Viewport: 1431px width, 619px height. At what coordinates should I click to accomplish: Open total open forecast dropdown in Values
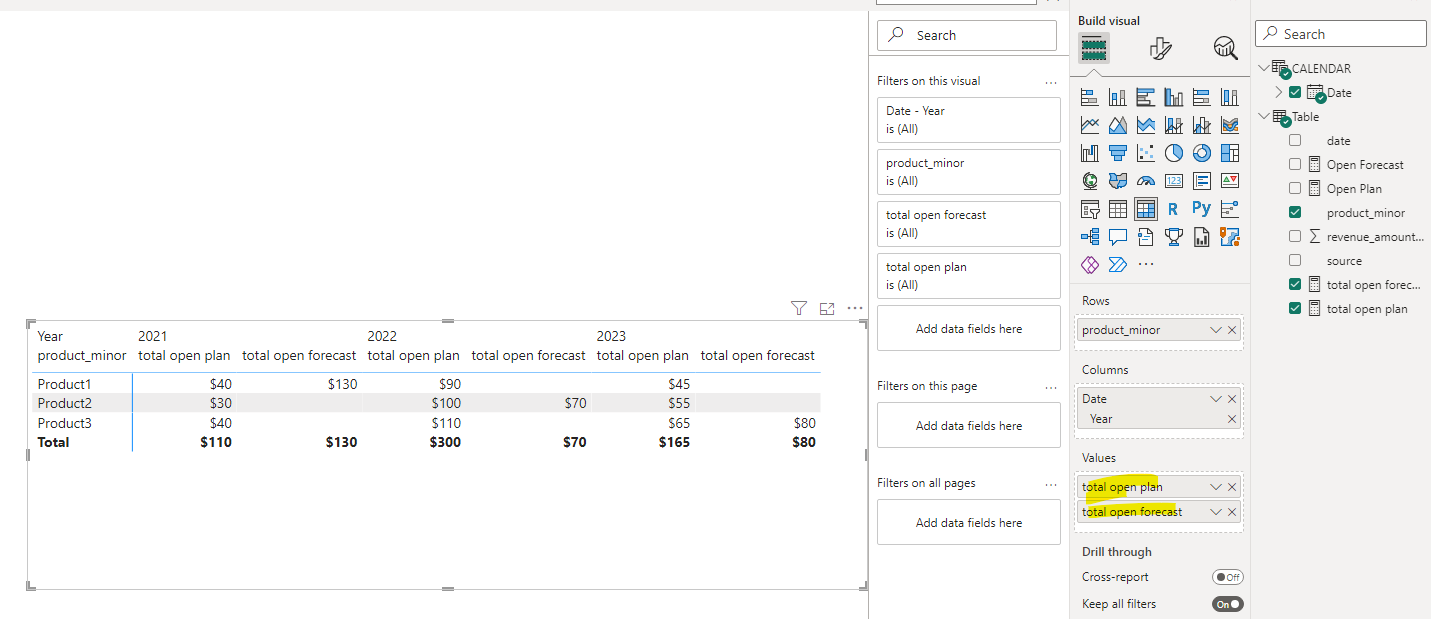pyautogui.click(x=1216, y=512)
